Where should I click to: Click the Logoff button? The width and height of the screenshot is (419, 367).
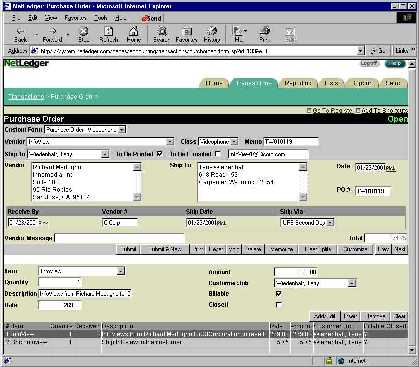(x=369, y=63)
